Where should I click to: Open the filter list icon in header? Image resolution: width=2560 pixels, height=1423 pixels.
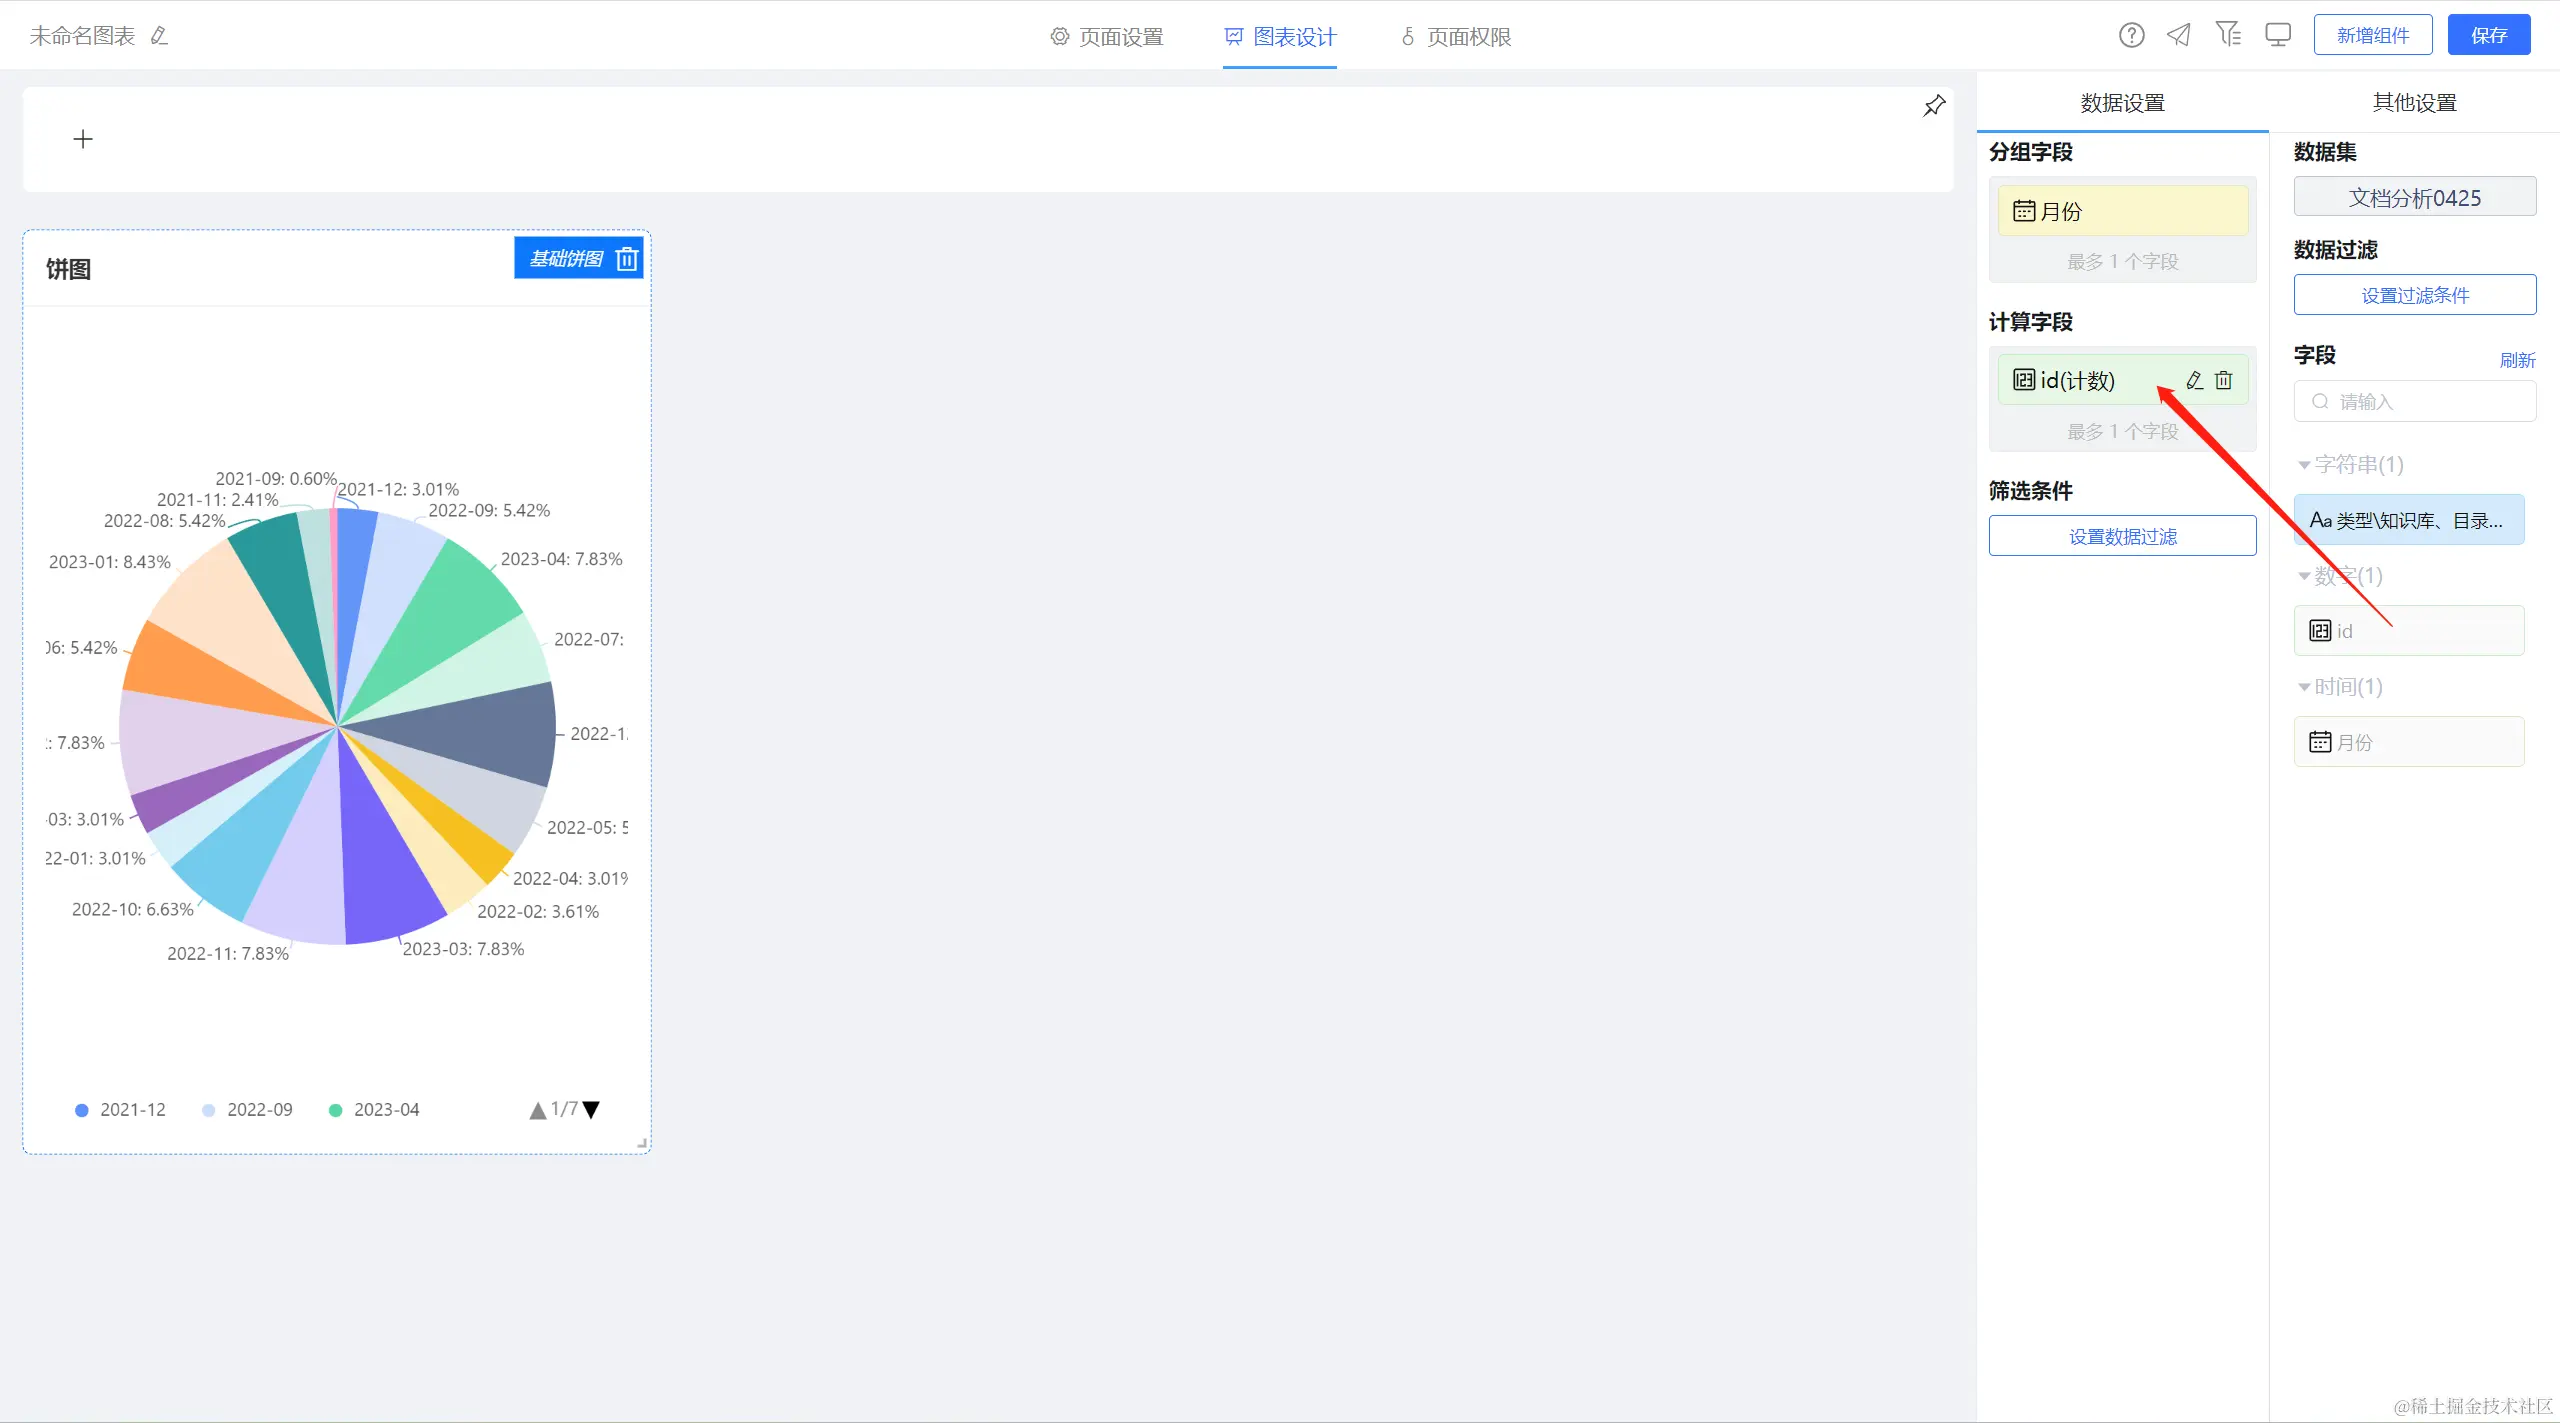(x=2228, y=35)
